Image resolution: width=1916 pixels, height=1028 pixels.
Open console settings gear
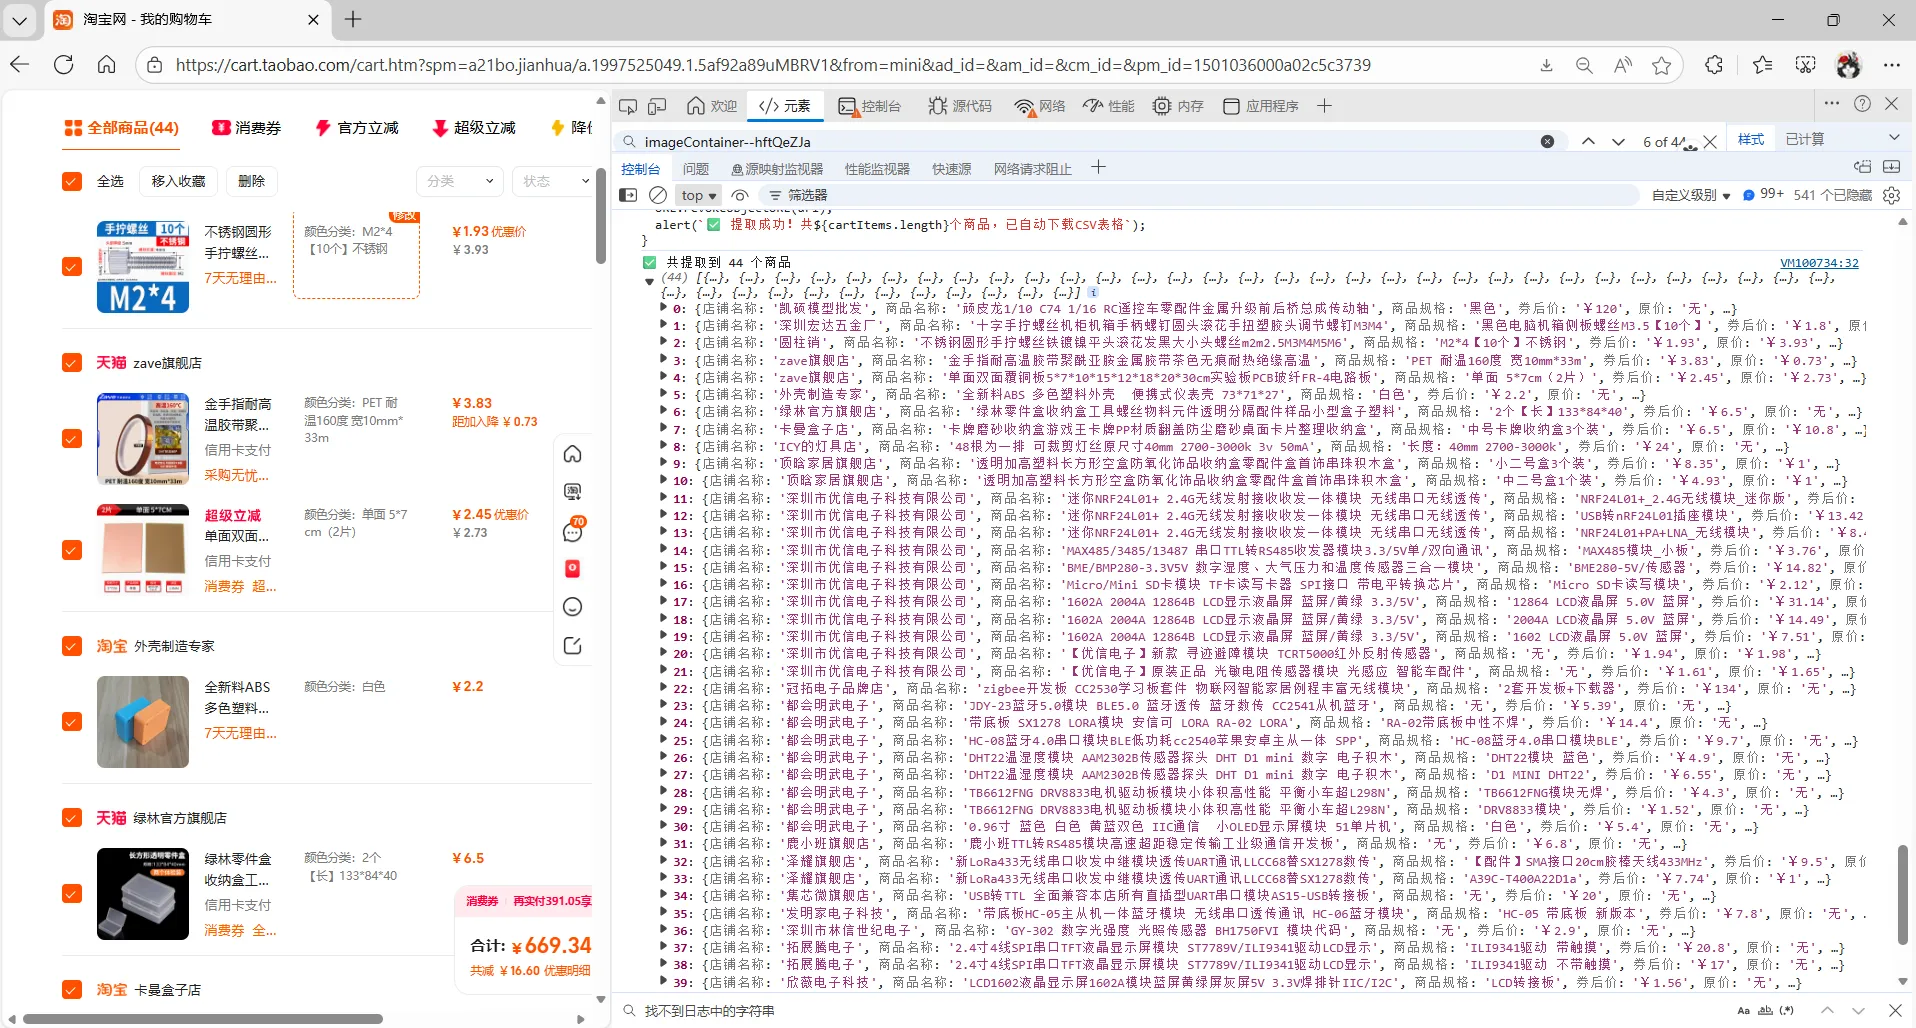tap(1891, 195)
